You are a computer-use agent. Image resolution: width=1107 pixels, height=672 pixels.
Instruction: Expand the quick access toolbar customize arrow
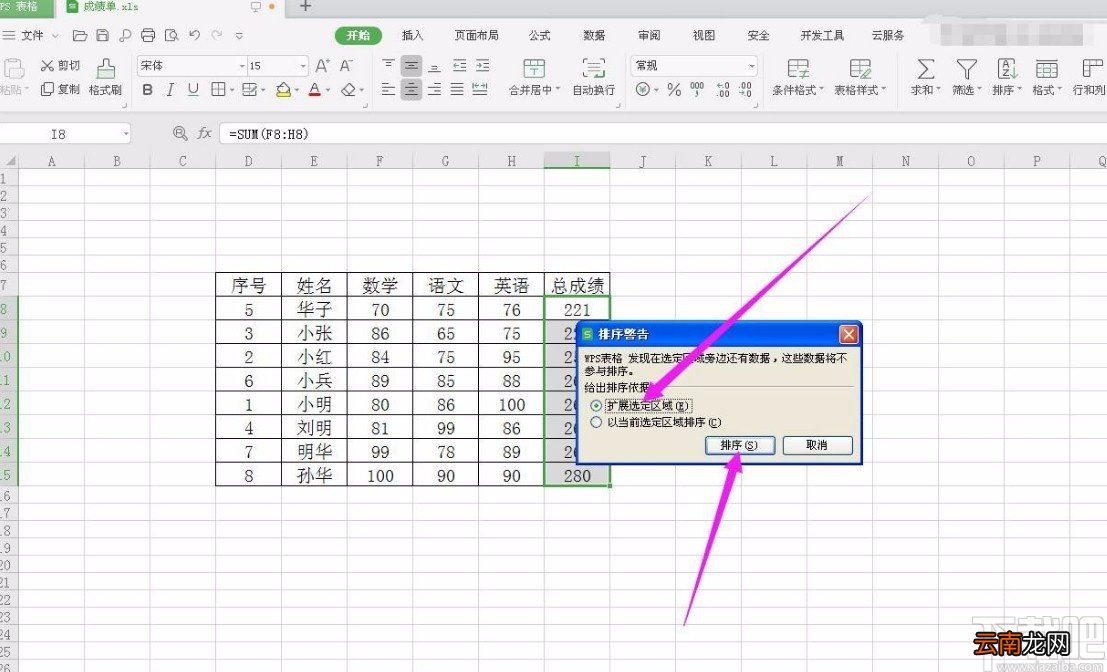pyautogui.click(x=239, y=35)
